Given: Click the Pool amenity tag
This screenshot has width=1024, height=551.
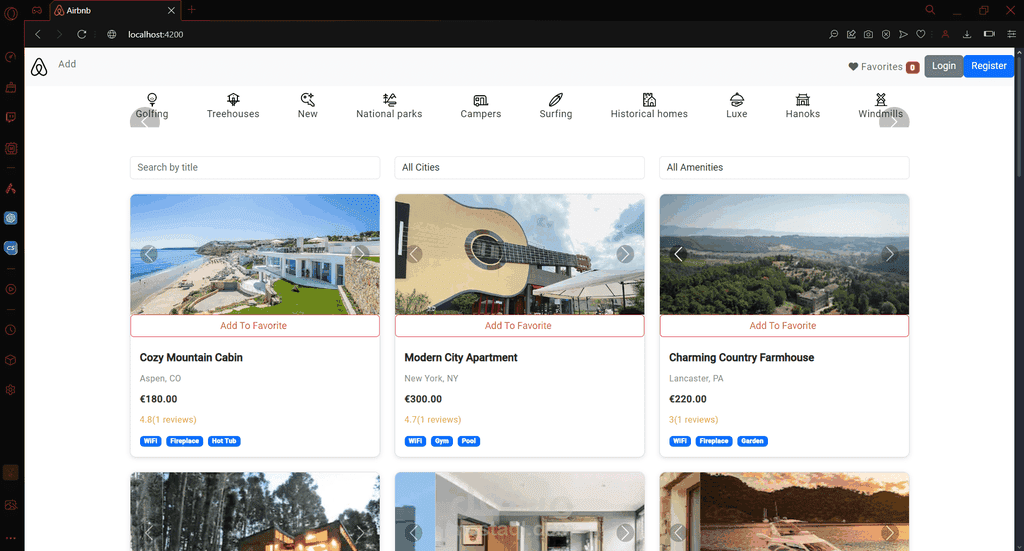Looking at the screenshot, I should 469,441.
